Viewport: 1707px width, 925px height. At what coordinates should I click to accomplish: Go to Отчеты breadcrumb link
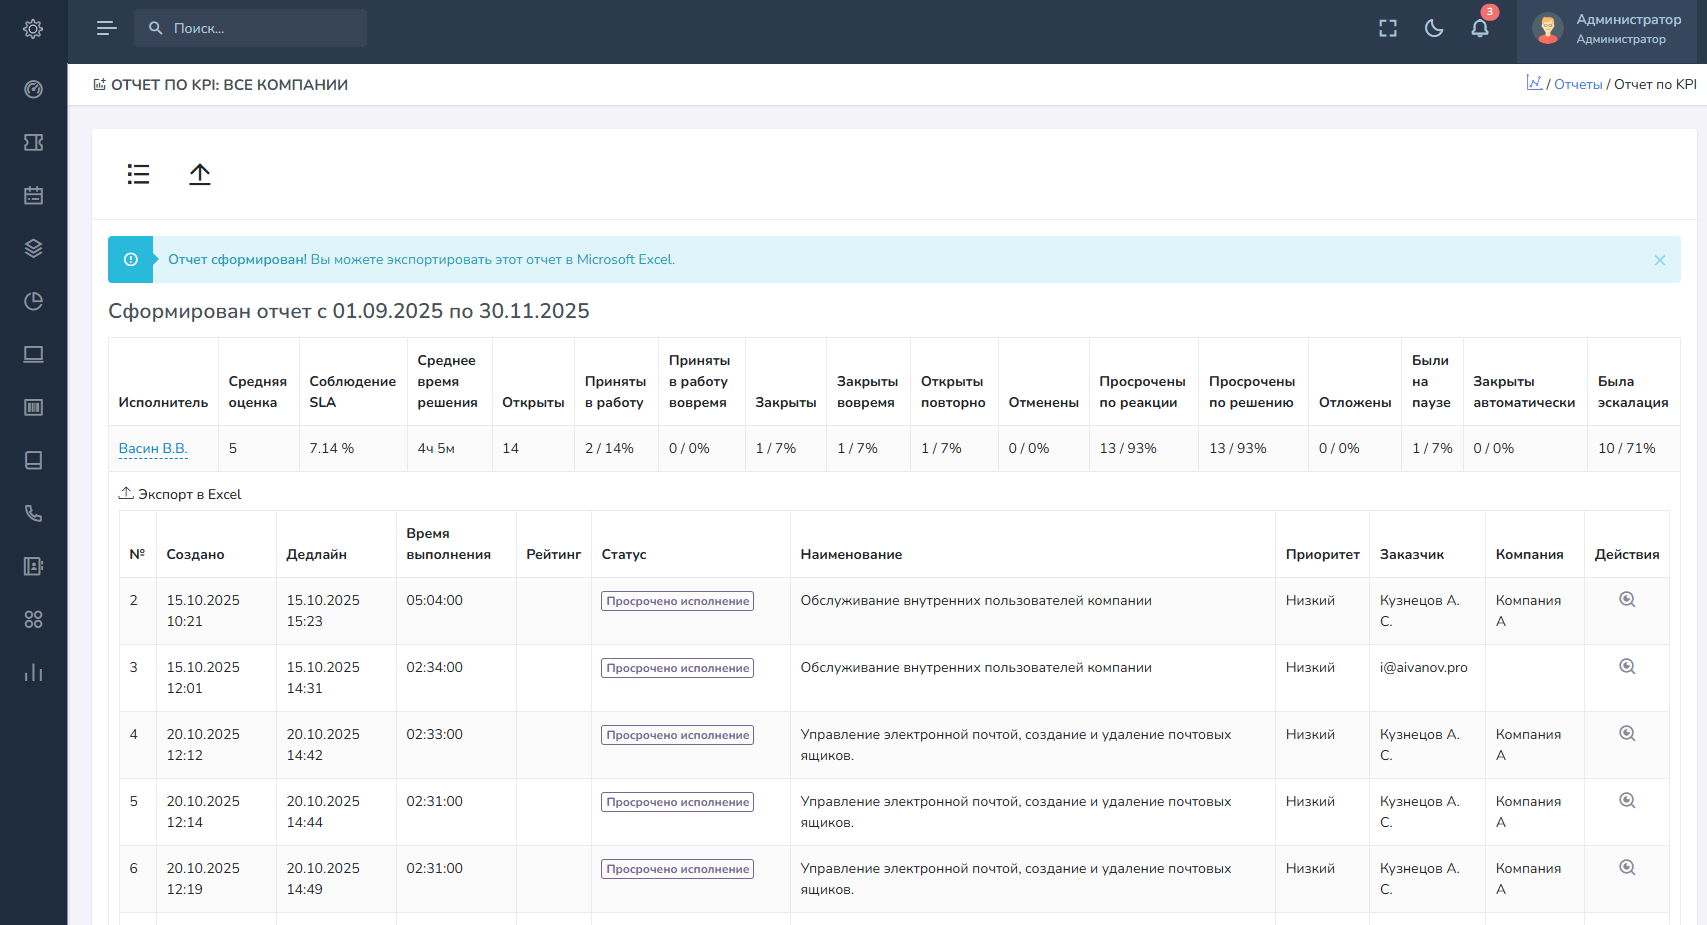(x=1577, y=85)
